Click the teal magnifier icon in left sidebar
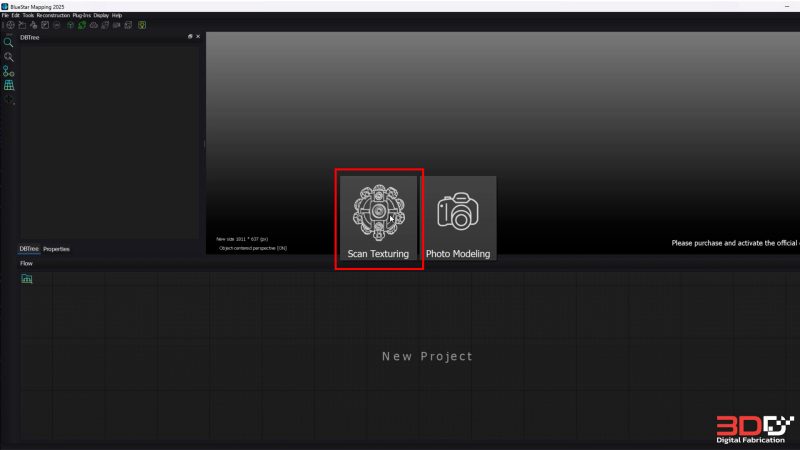Image resolution: width=800 pixels, height=450 pixels. pos(9,42)
